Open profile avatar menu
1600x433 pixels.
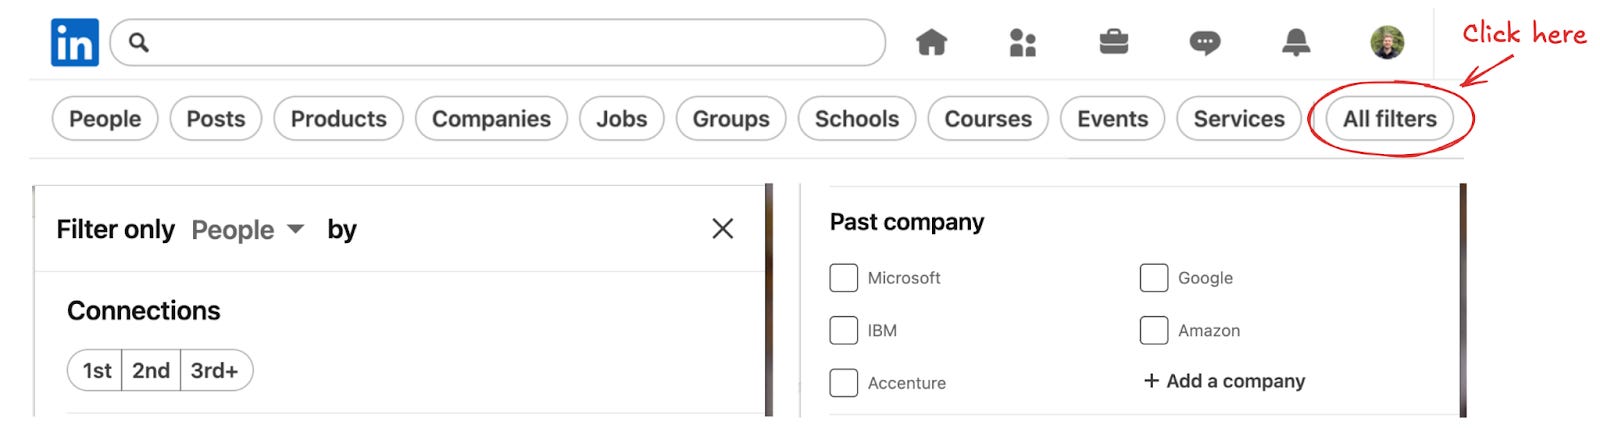coord(1387,43)
